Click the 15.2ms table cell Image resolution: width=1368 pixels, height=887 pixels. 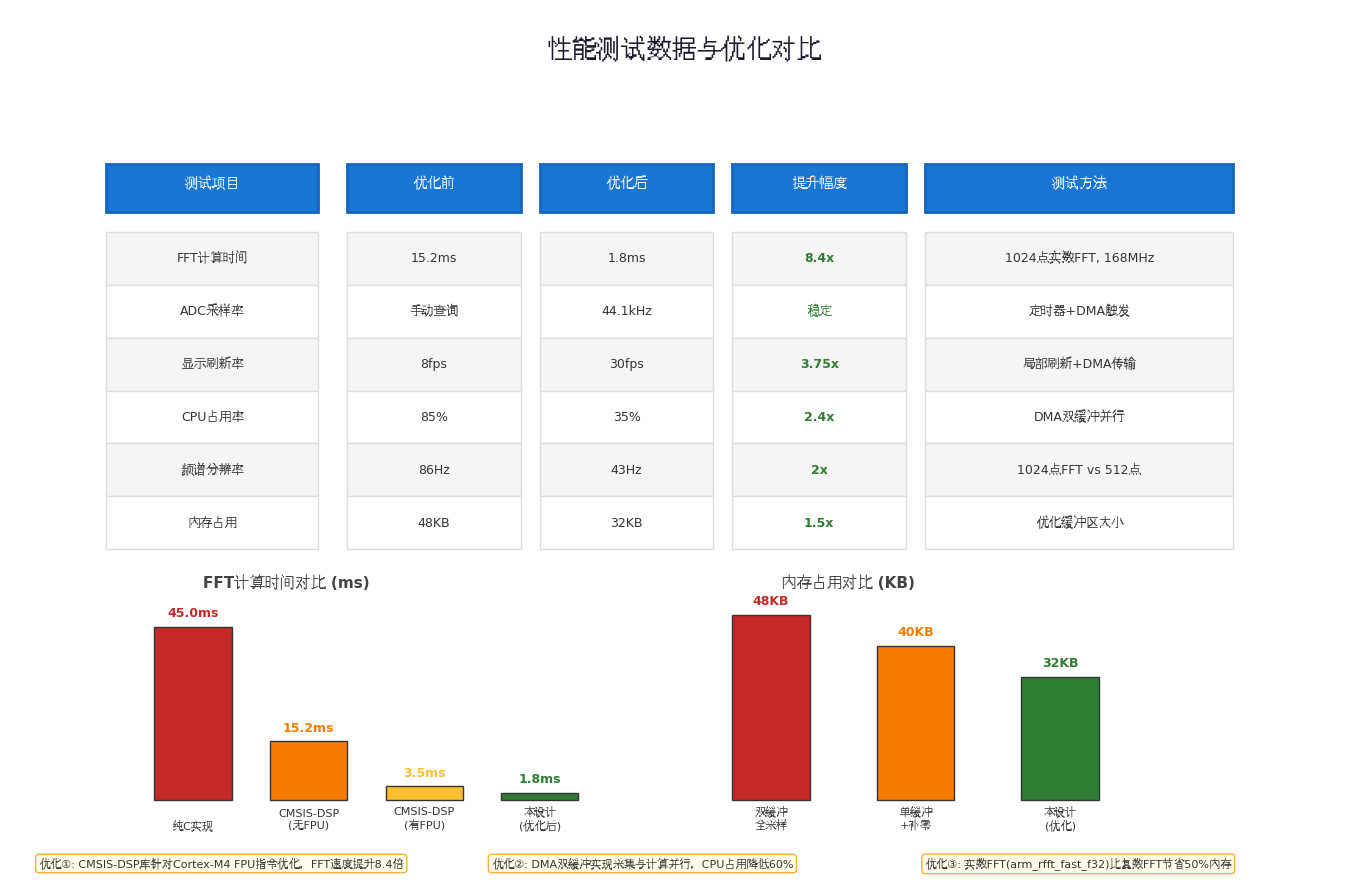(x=434, y=259)
